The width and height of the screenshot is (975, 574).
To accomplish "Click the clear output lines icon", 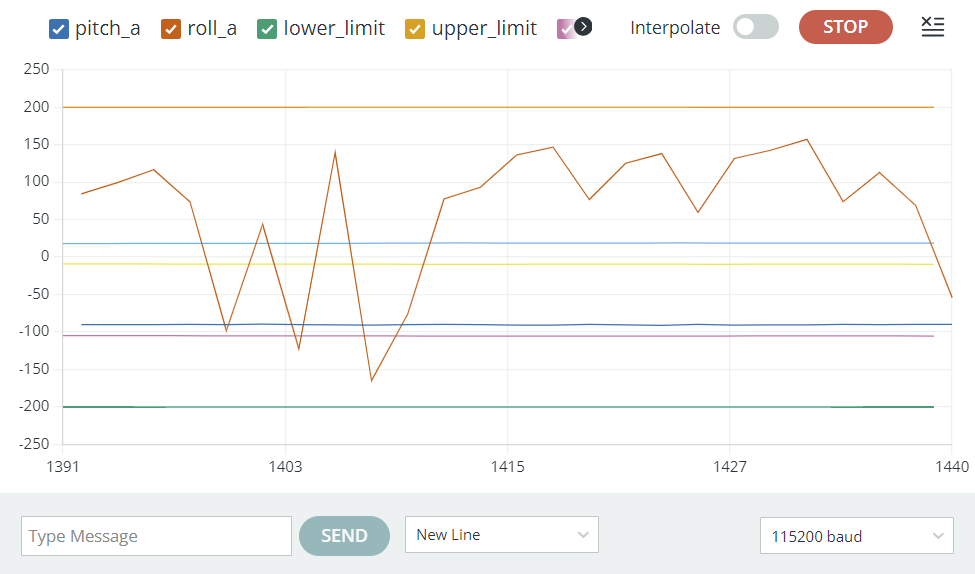I will [x=932, y=27].
